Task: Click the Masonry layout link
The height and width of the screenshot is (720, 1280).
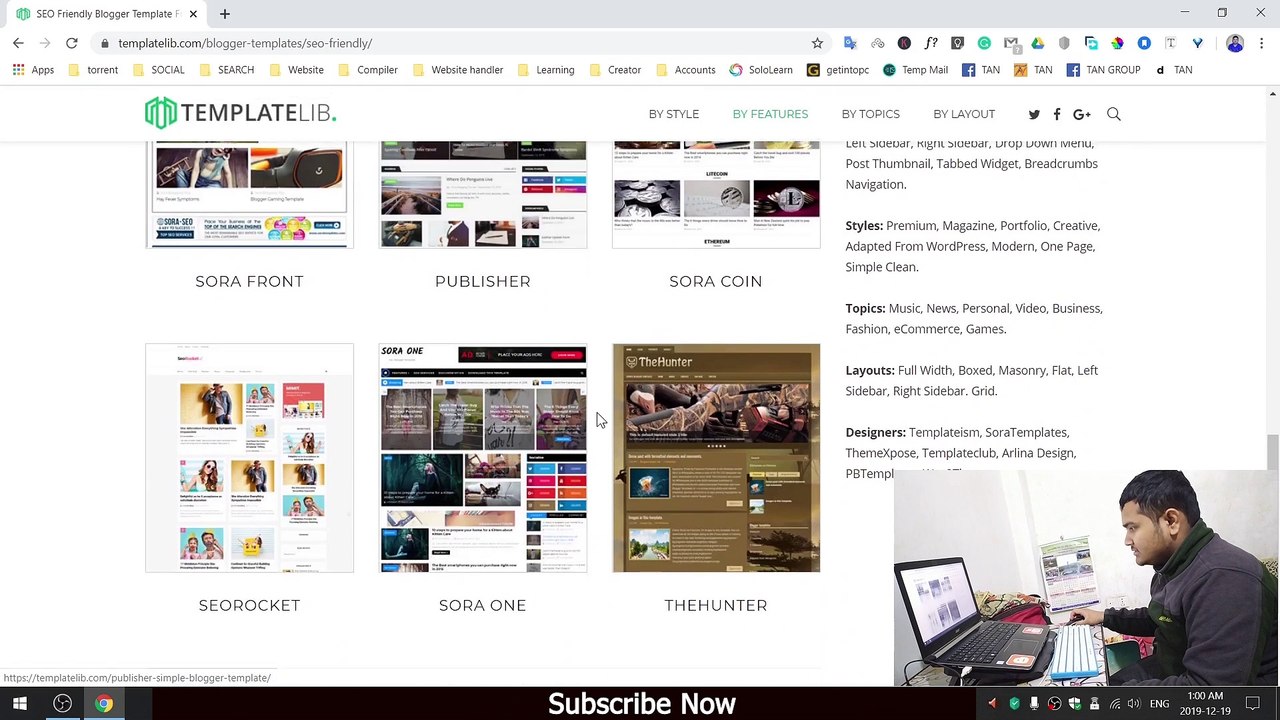Action: (x=1020, y=370)
